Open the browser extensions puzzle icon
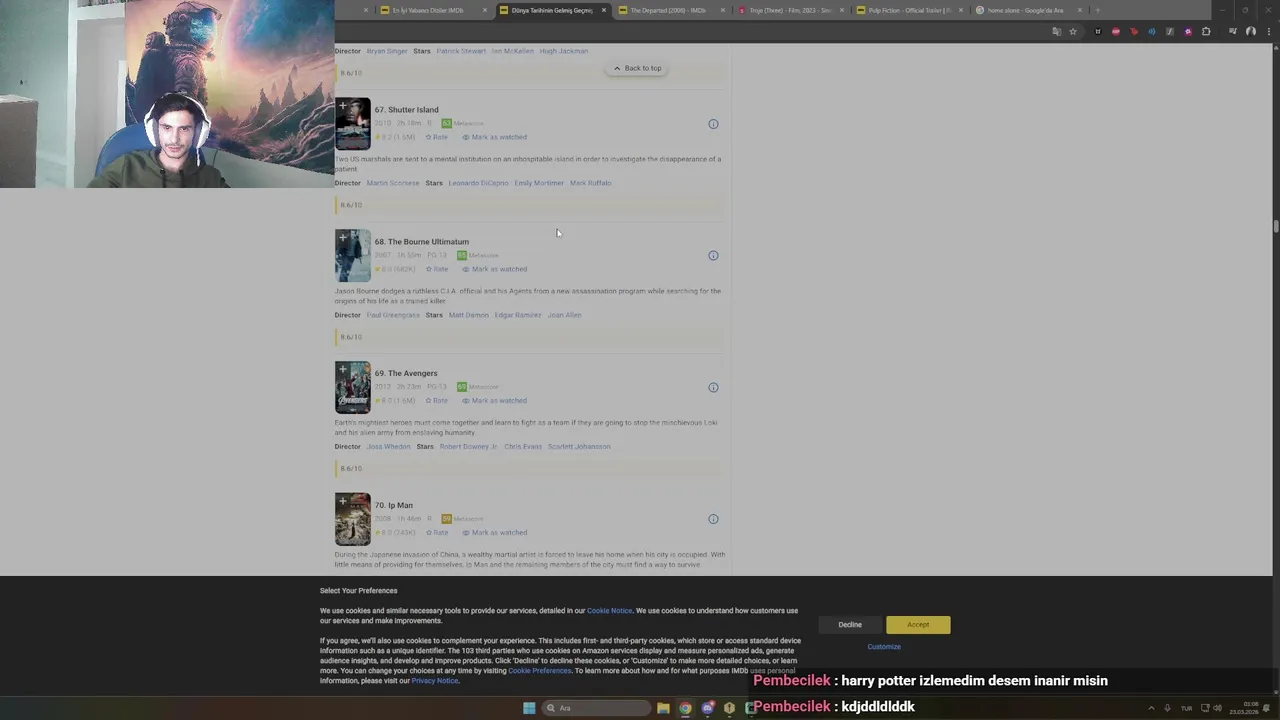Viewport: 1280px width, 720px height. 1206,31
